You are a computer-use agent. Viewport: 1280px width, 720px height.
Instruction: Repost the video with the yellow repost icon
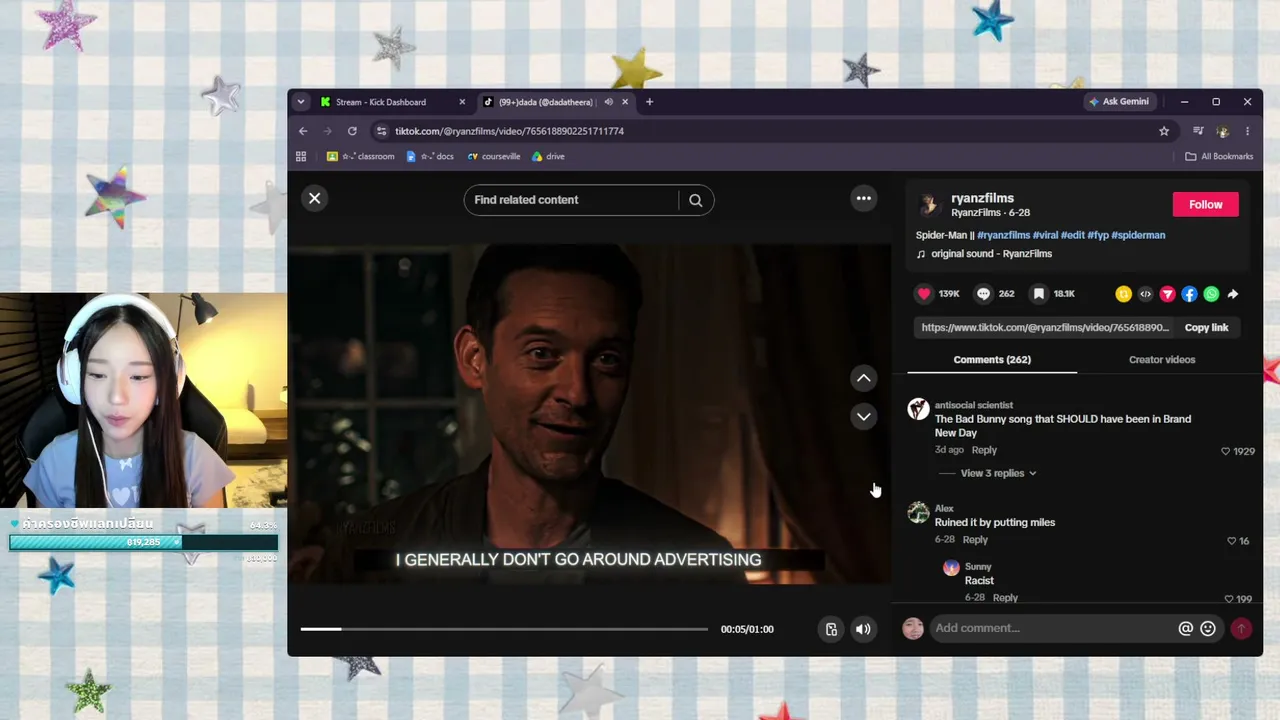pos(1124,294)
